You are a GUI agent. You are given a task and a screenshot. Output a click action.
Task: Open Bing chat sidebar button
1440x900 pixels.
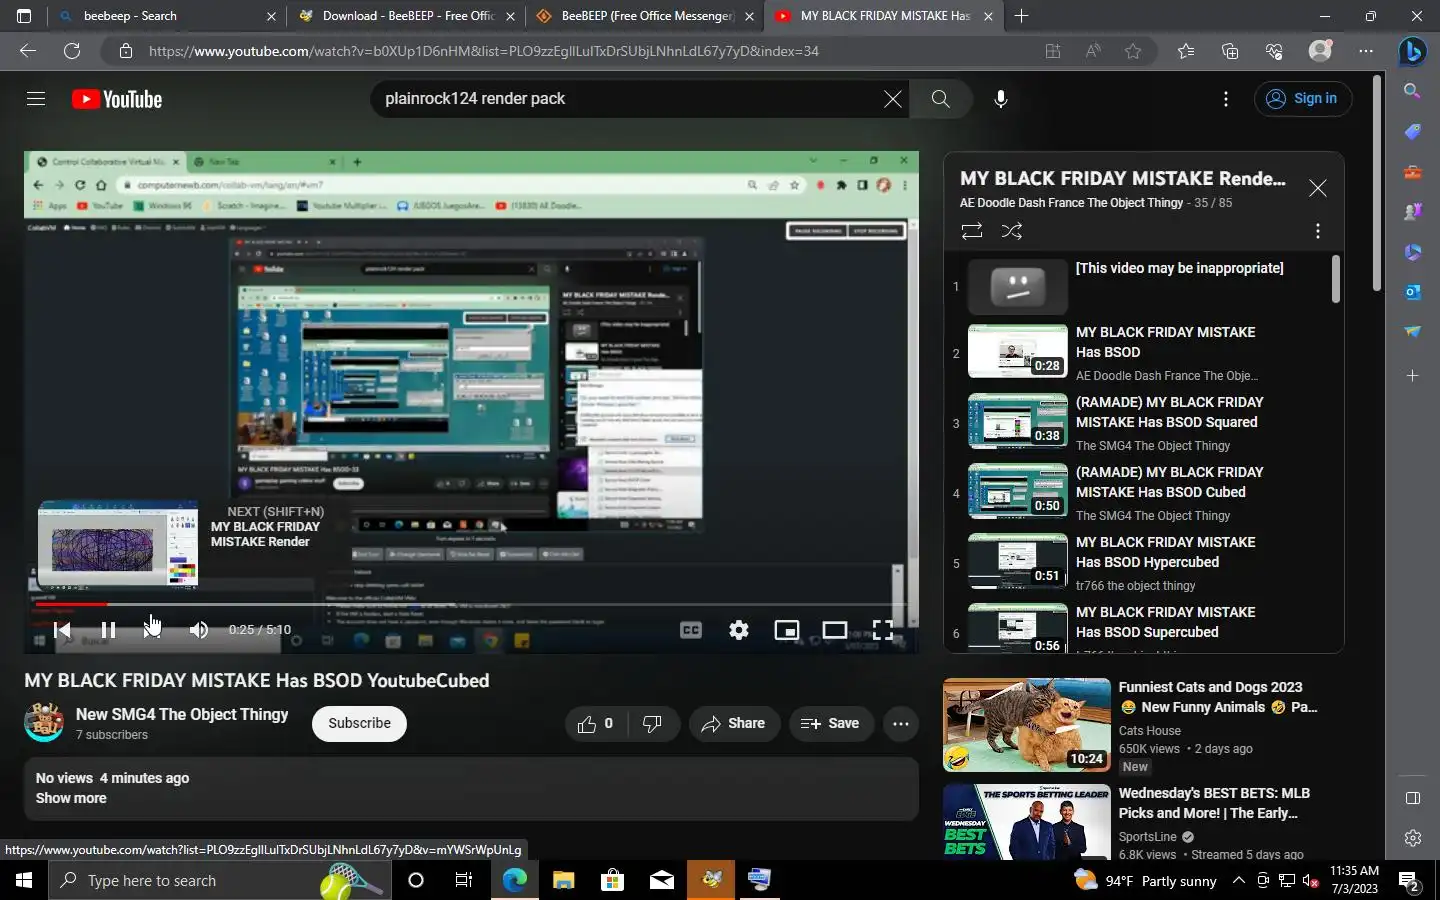[x=1412, y=51]
